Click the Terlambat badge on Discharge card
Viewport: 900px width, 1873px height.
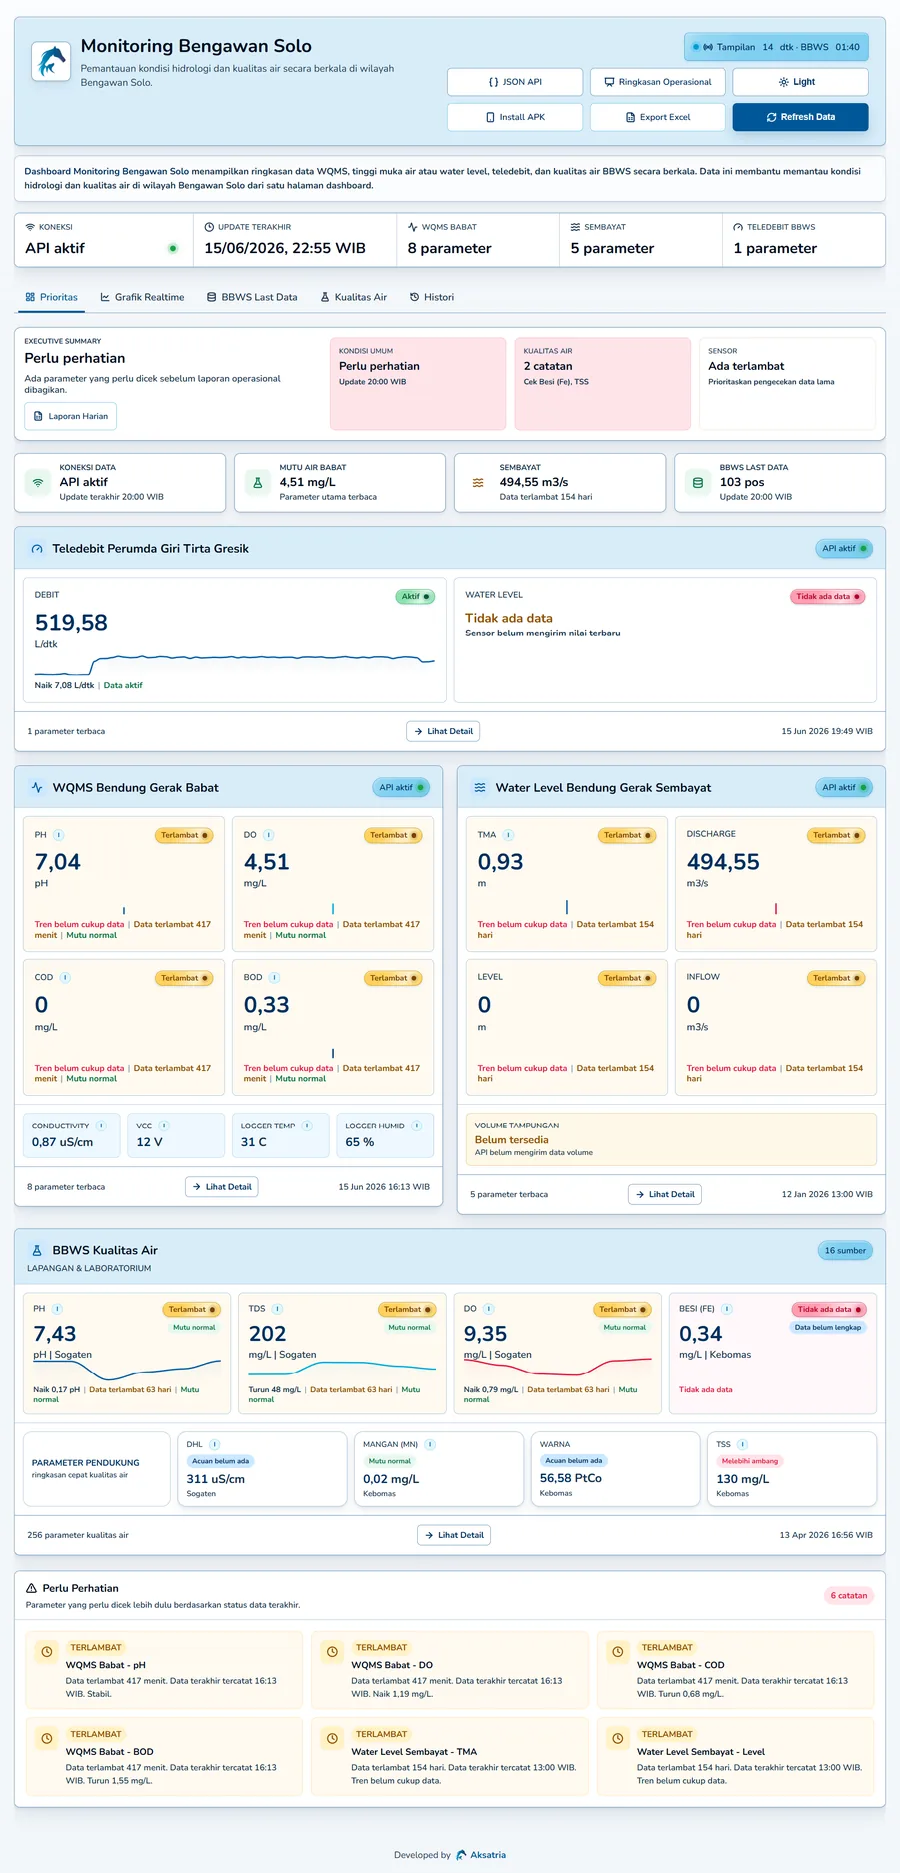point(836,835)
